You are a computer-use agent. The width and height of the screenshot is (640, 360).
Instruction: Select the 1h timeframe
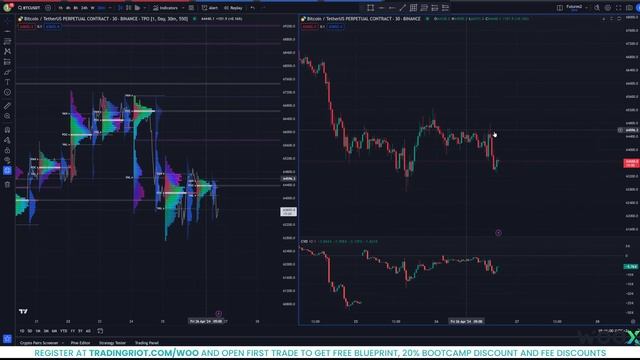(x=60, y=8)
